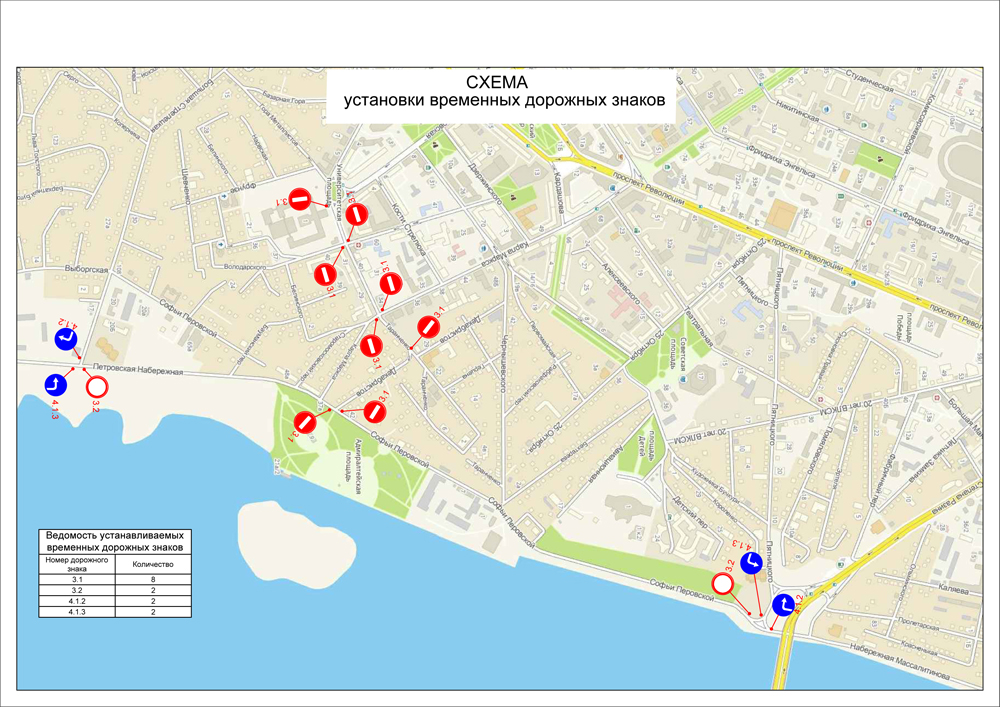Click the table header Ведомость устанавливаемых знаков
This screenshot has width=1000, height=707.
click(x=115, y=541)
